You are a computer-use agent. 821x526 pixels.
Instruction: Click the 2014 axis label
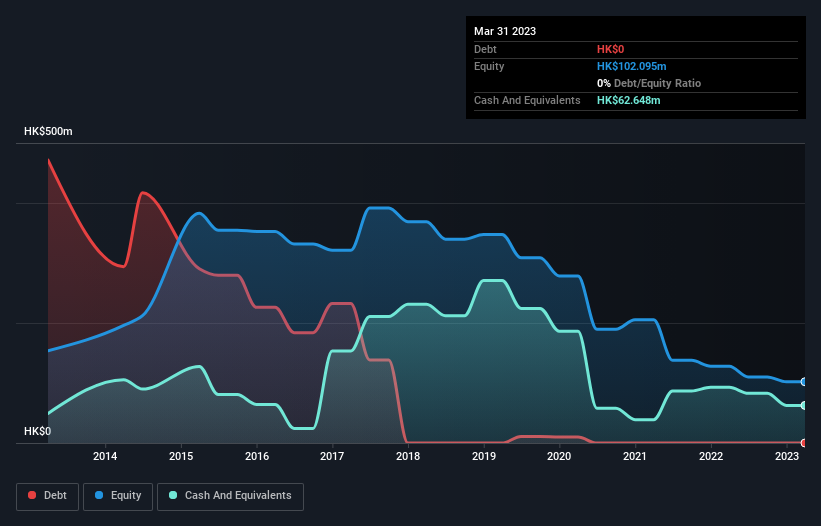pyautogui.click(x=105, y=456)
